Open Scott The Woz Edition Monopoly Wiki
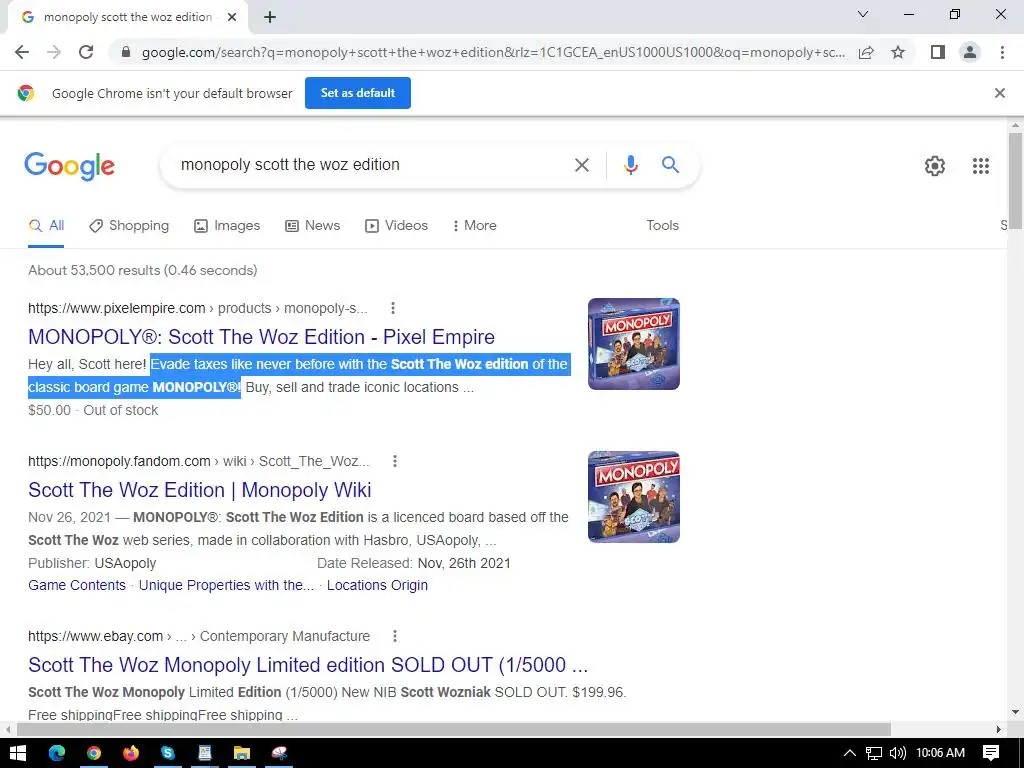The image size is (1024, 768). pyautogui.click(x=199, y=490)
